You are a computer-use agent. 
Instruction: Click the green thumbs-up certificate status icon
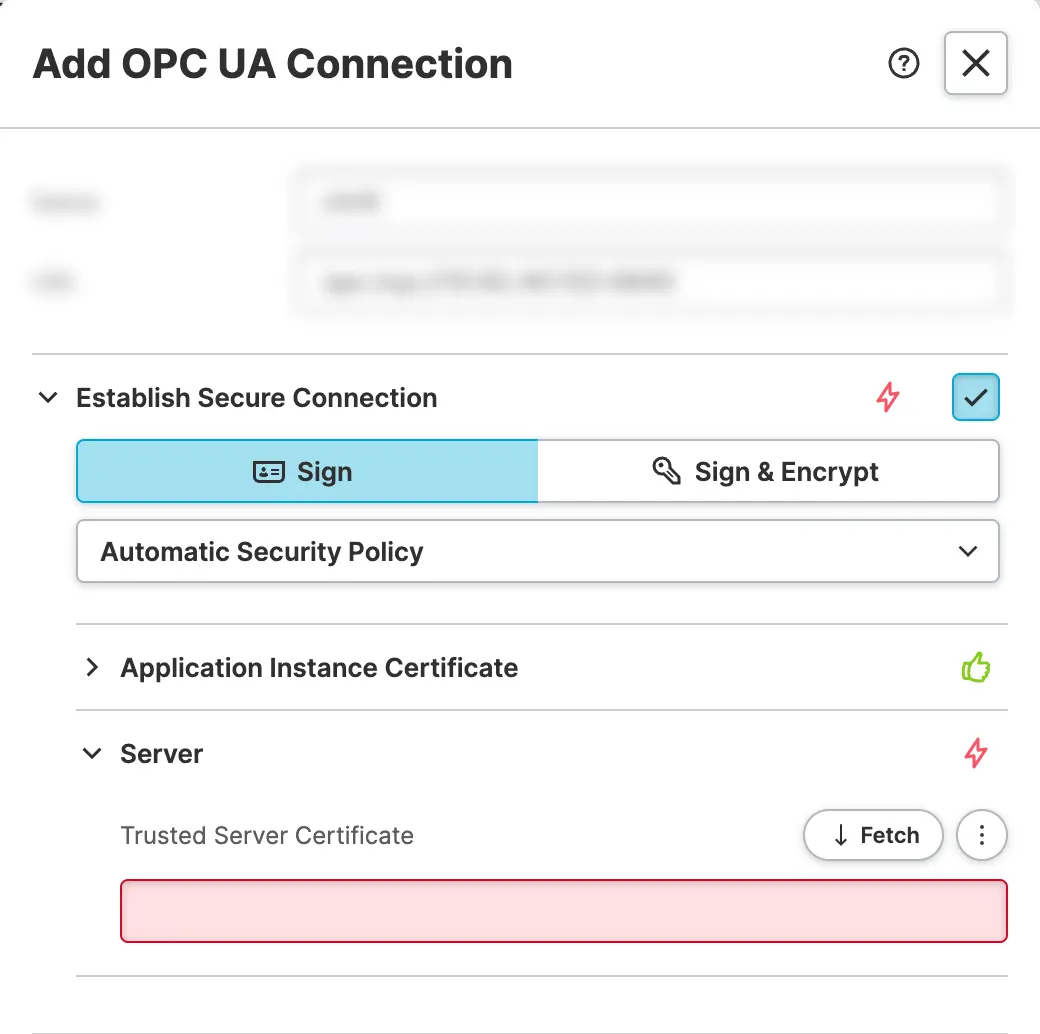[x=975, y=668]
